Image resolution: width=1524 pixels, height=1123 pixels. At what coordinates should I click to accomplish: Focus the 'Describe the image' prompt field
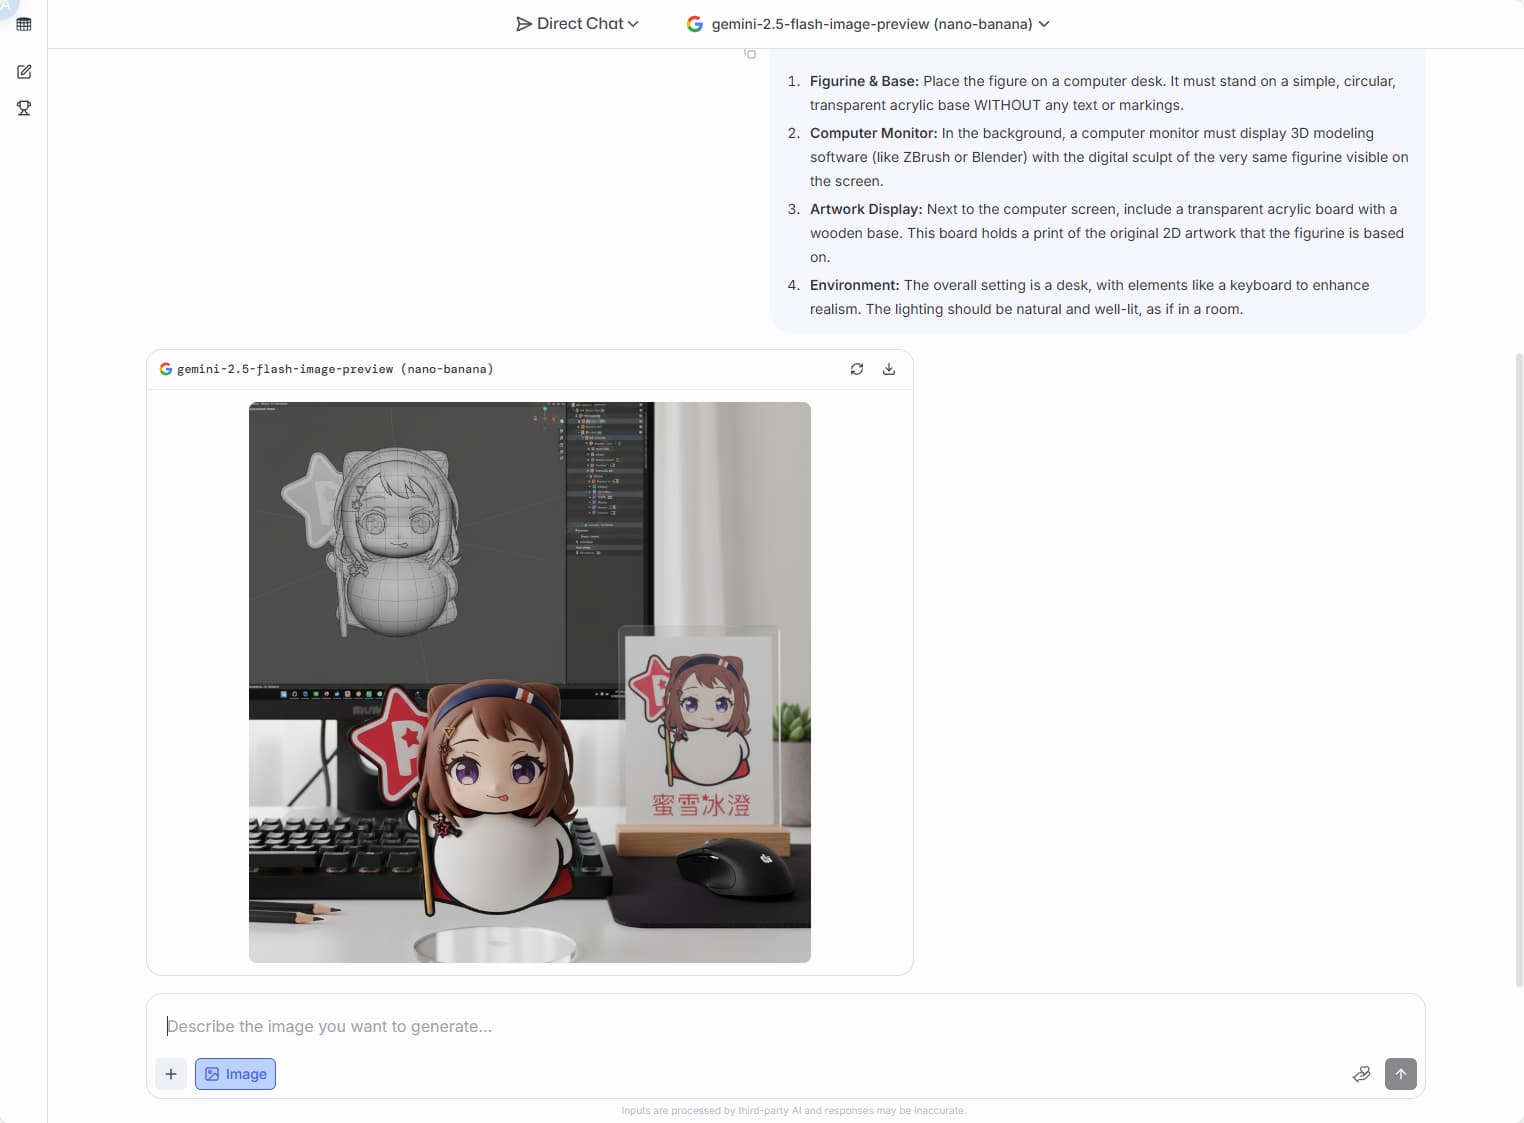pyautogui.click(x=785, y=1026)
